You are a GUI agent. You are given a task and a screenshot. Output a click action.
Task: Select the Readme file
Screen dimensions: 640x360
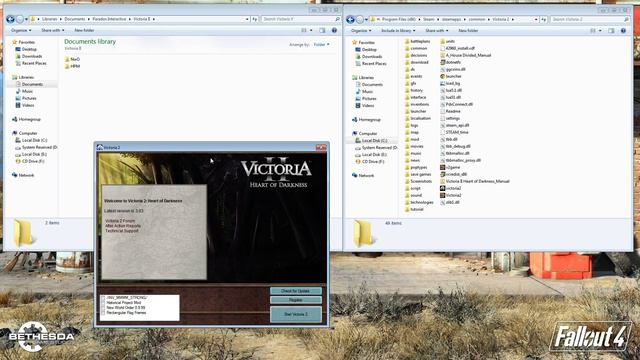coord(450,111)
